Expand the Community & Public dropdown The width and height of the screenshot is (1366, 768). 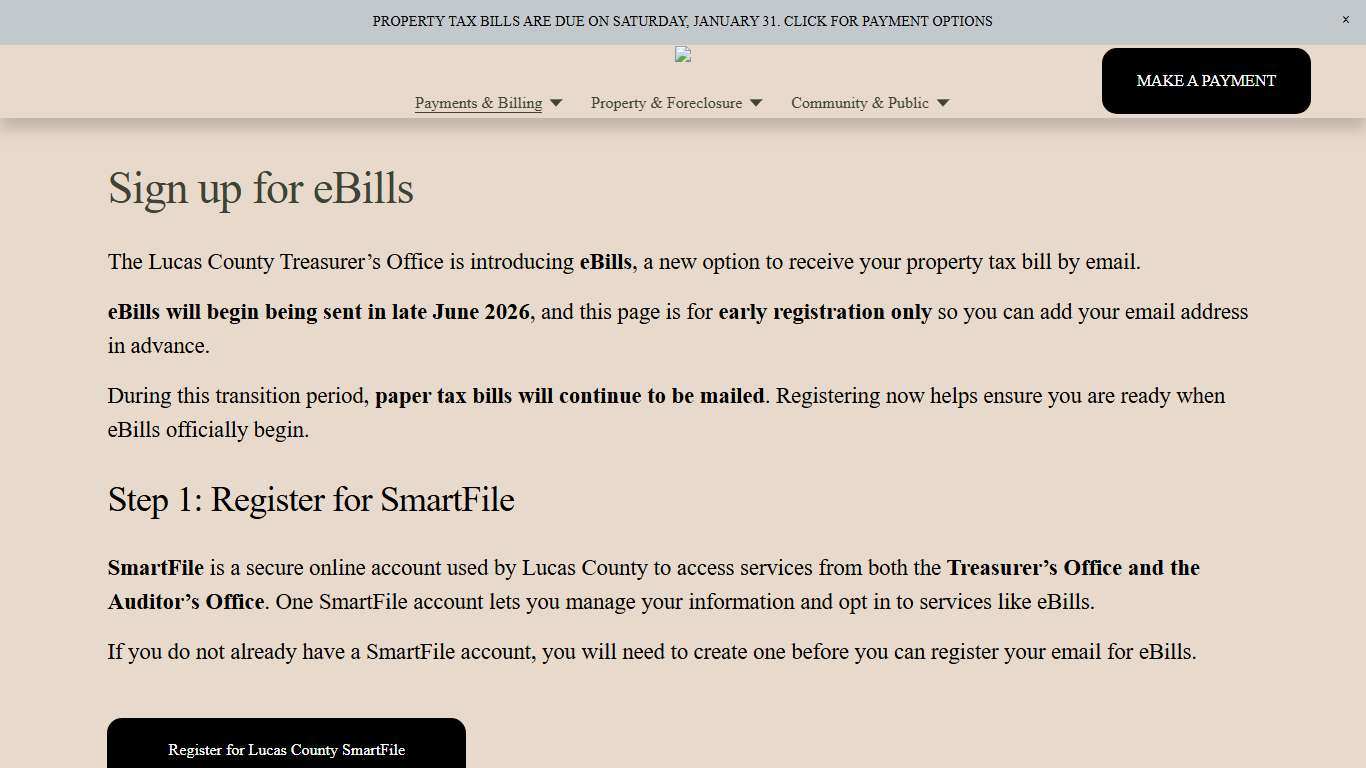tap(859, 103)
